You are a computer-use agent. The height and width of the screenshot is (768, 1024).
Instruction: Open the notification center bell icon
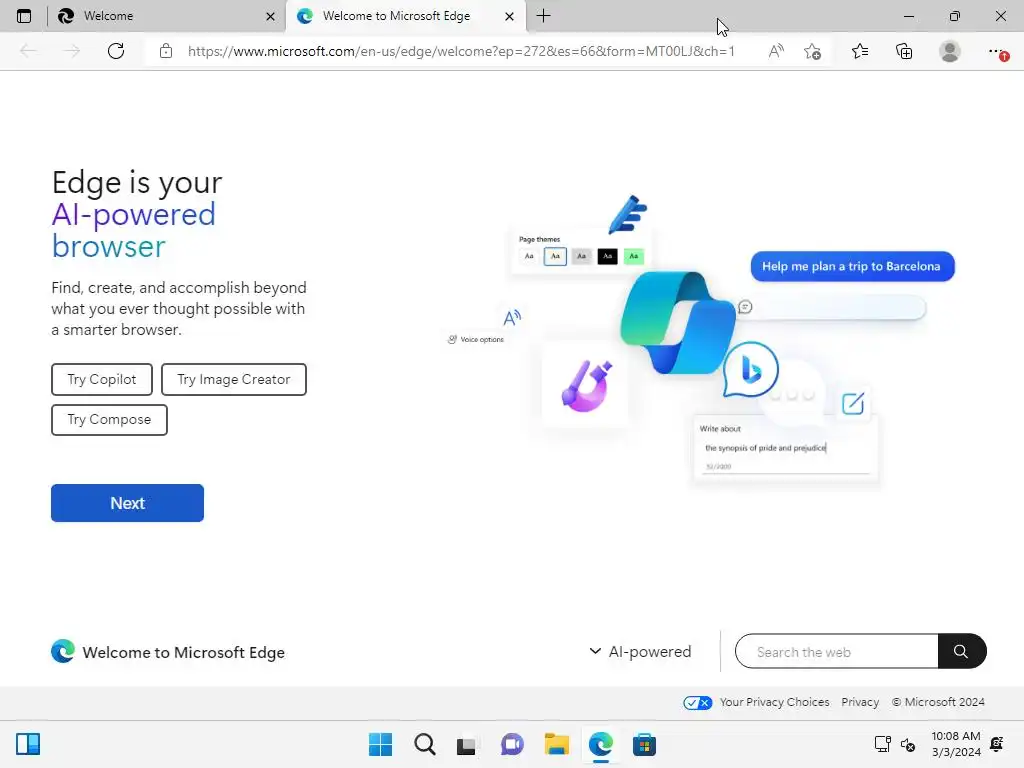[997, 744]
